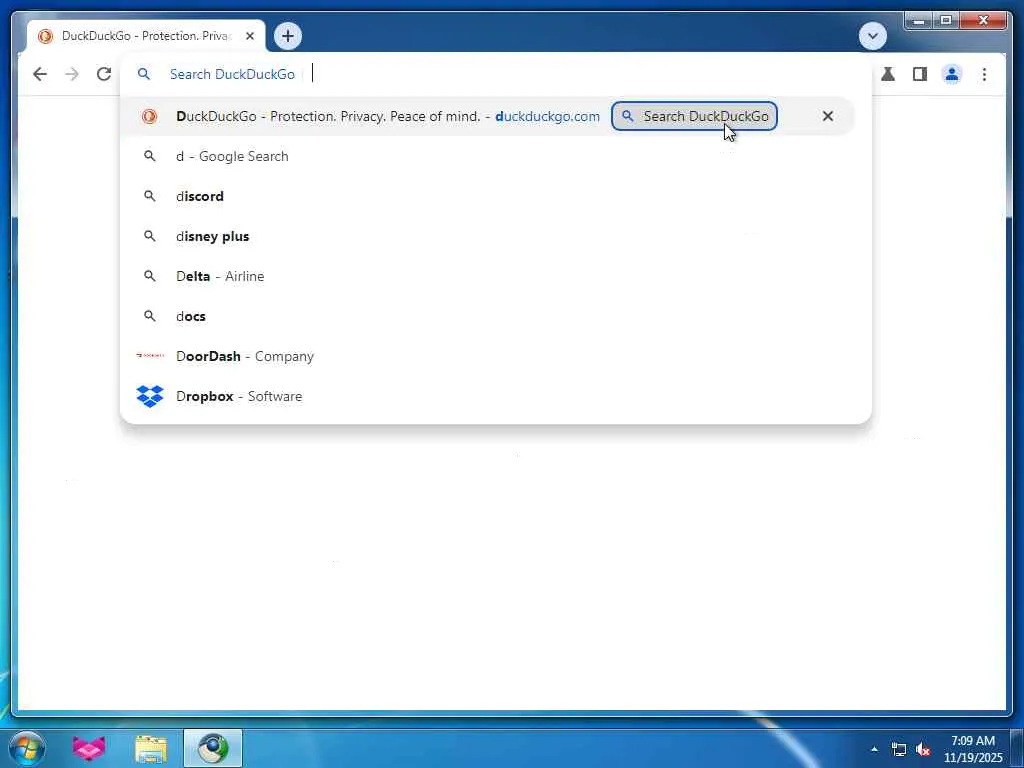
Task: Click the omnibox search magnifier icon
Action: pyautogui.click(x=144, y=74)
